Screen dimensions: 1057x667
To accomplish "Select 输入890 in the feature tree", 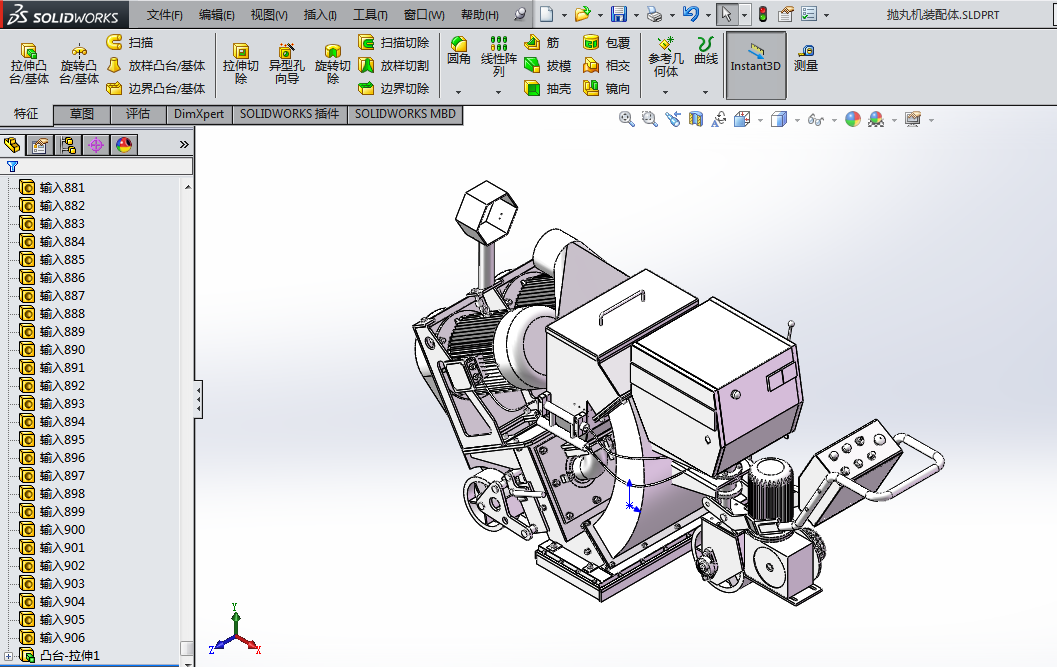I will [62, 350].
